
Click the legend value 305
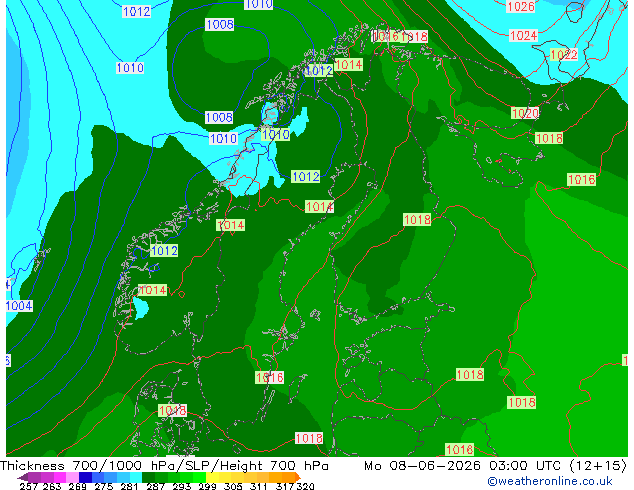point(233,486)
